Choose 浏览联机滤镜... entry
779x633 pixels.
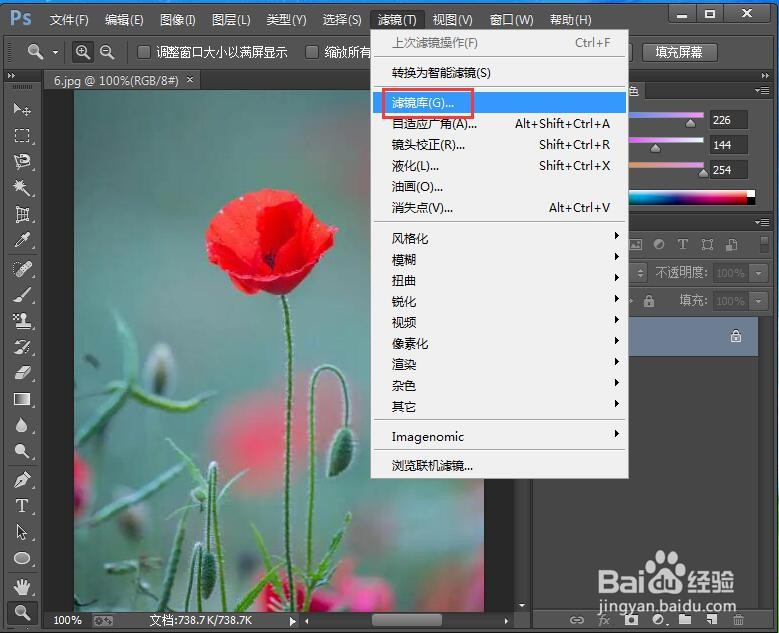pyautogui.click(x=500, y=465)
